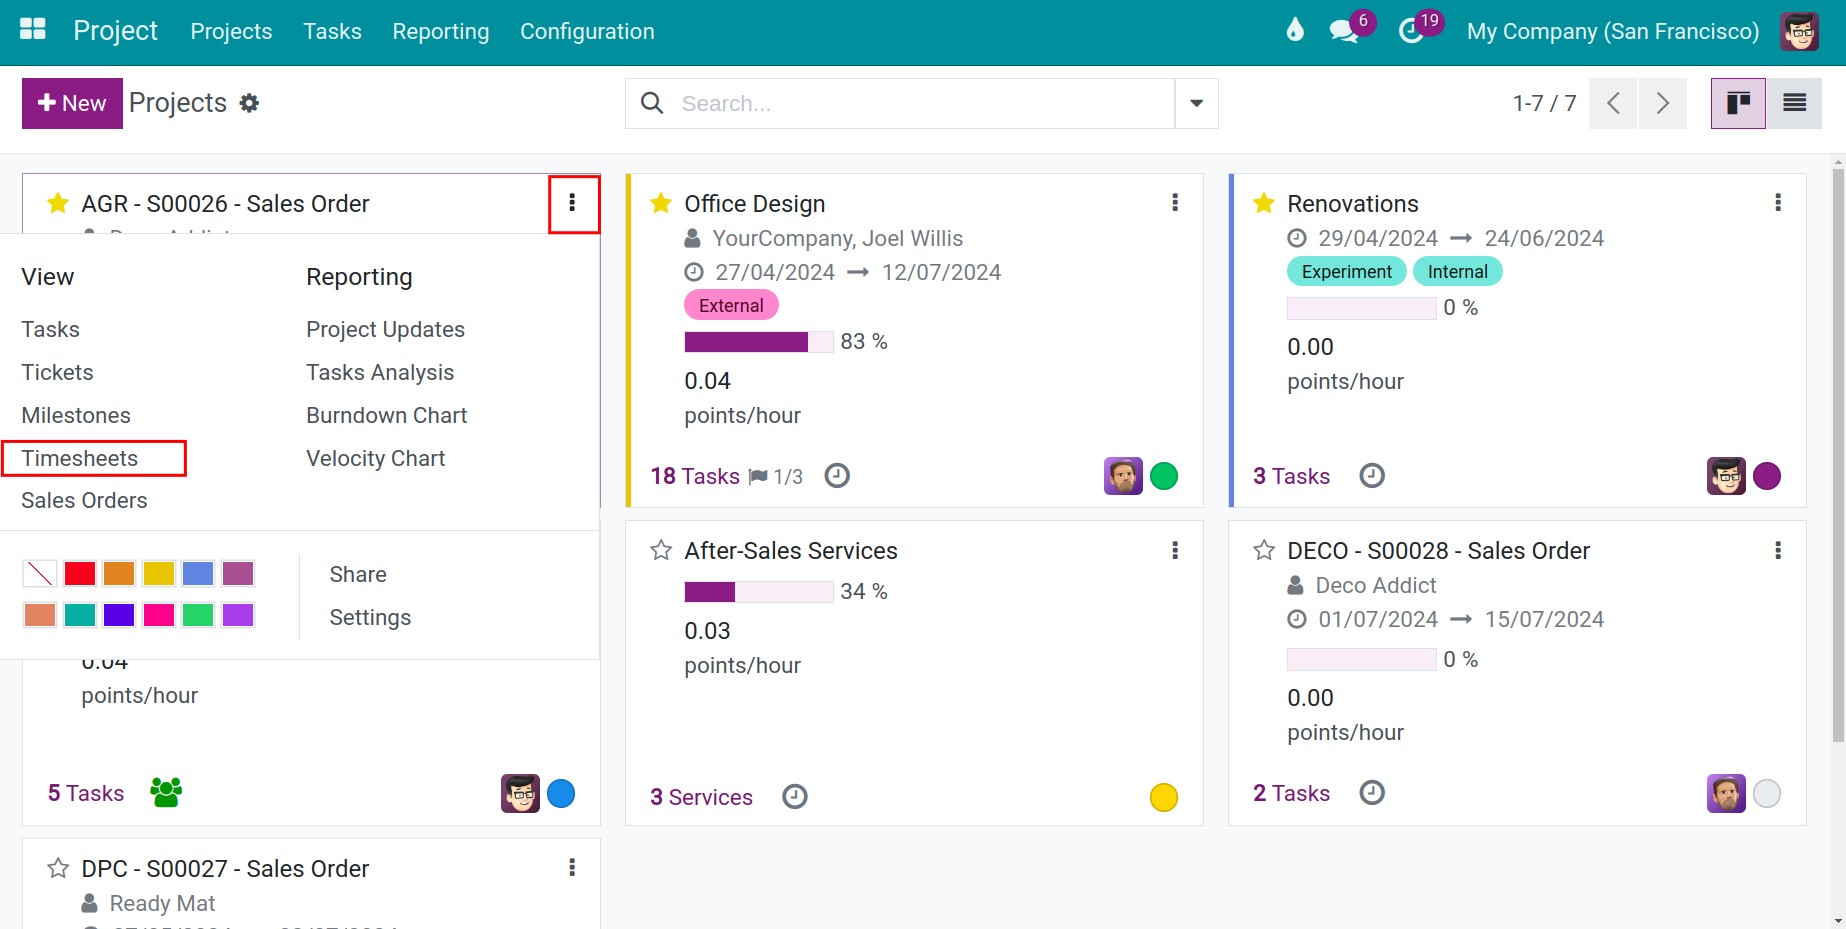Image resolution: width=1846 pixels, height=929 pixels.
Task: Open DECO - S00028 kebab menu
Action: [x=1778, y=550]
